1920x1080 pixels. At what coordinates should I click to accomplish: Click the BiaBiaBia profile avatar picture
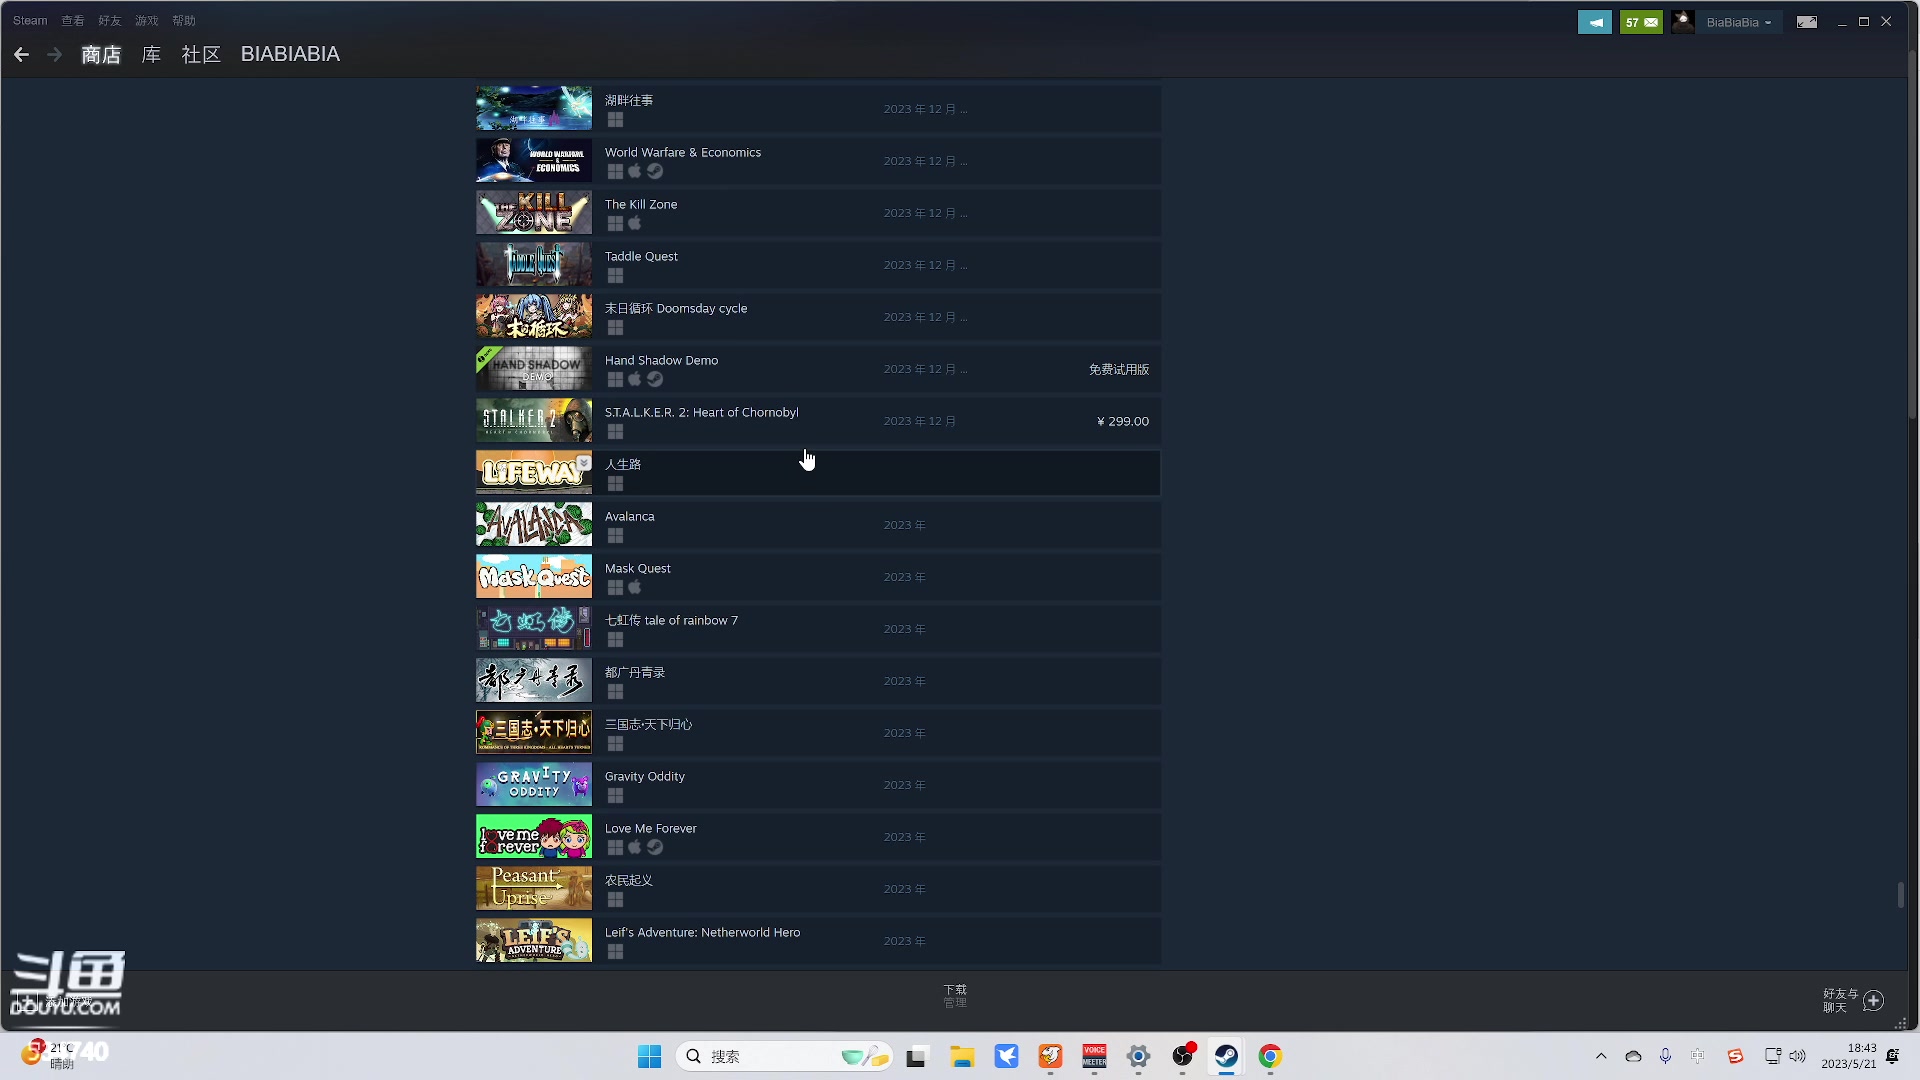pyautogui.click(x=1683, y=22)
